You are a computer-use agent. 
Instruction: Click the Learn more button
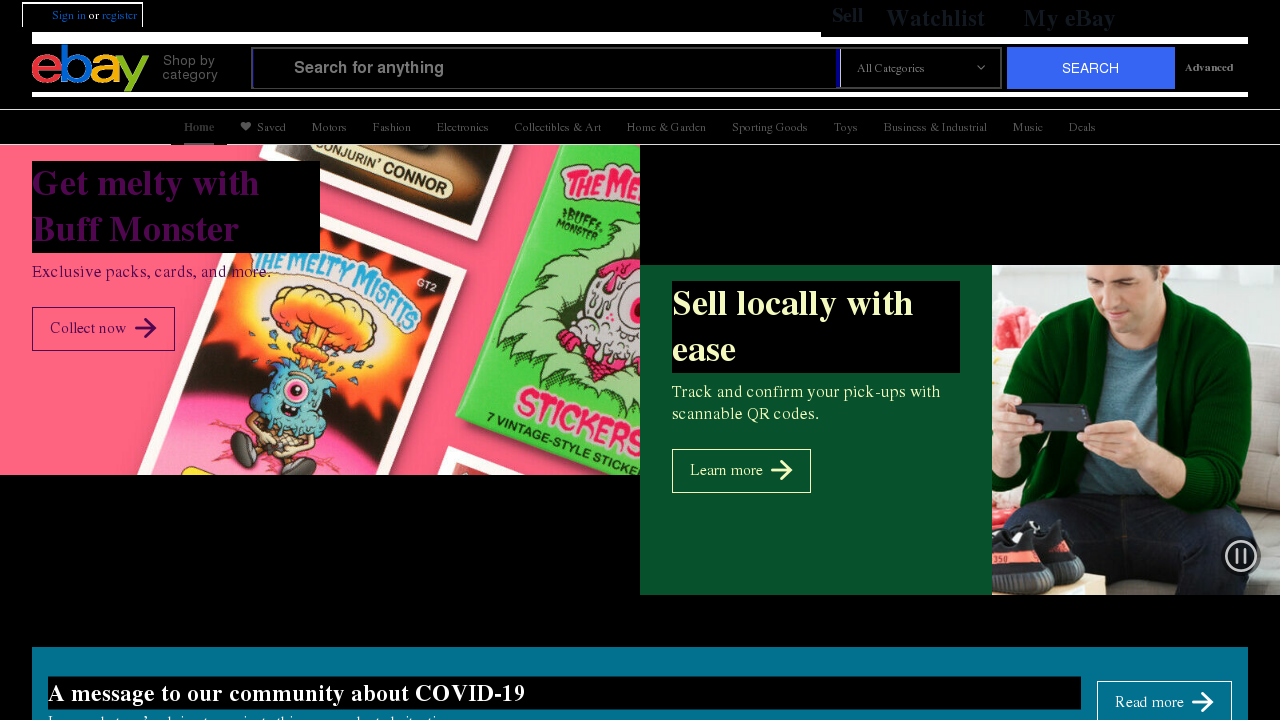[741, 471]
